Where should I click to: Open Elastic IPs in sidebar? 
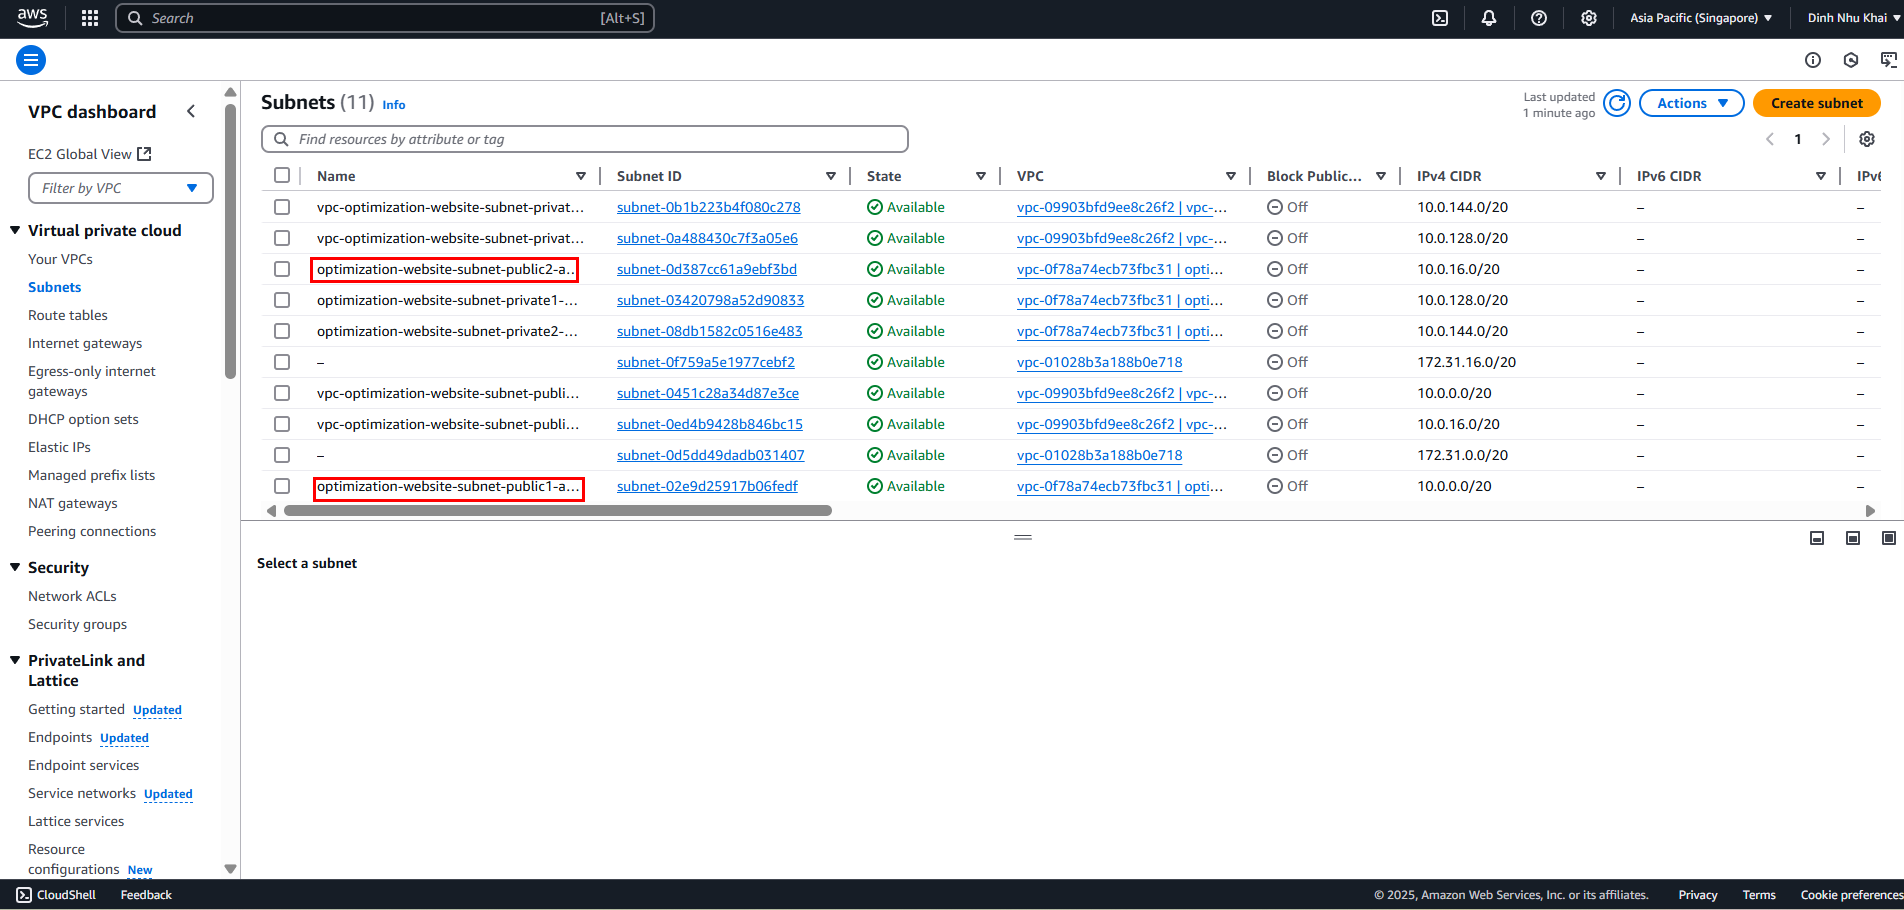59,447
